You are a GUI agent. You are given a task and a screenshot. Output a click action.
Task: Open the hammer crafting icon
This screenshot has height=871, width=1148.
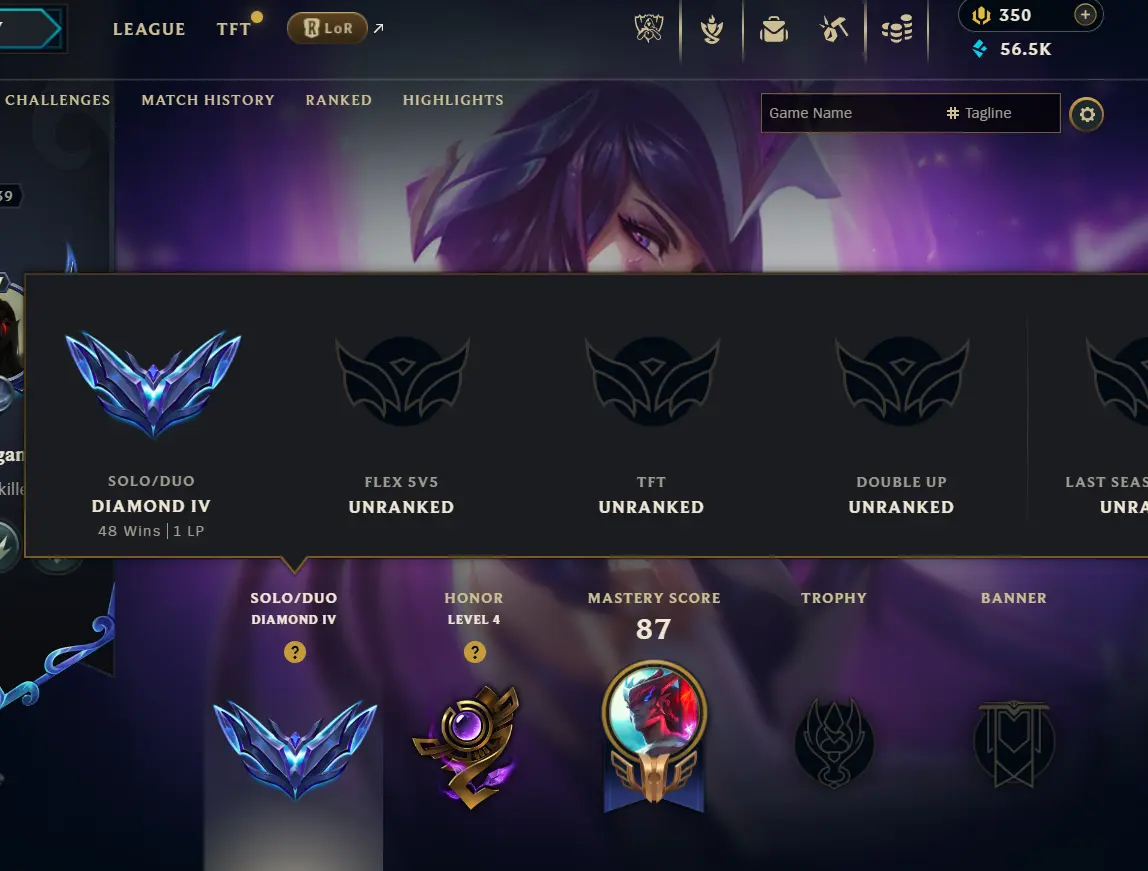(834, 30)
